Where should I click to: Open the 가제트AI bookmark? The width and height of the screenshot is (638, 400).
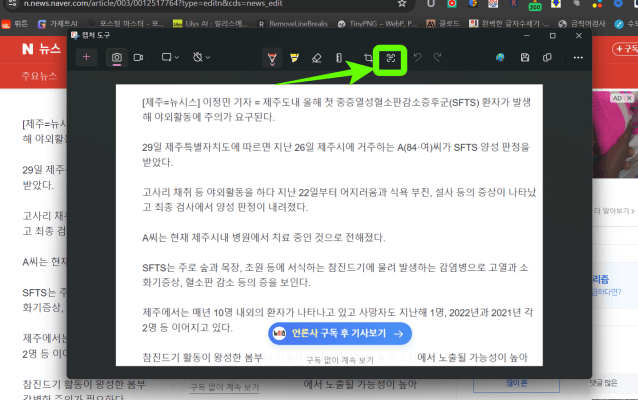coord(57,24)
